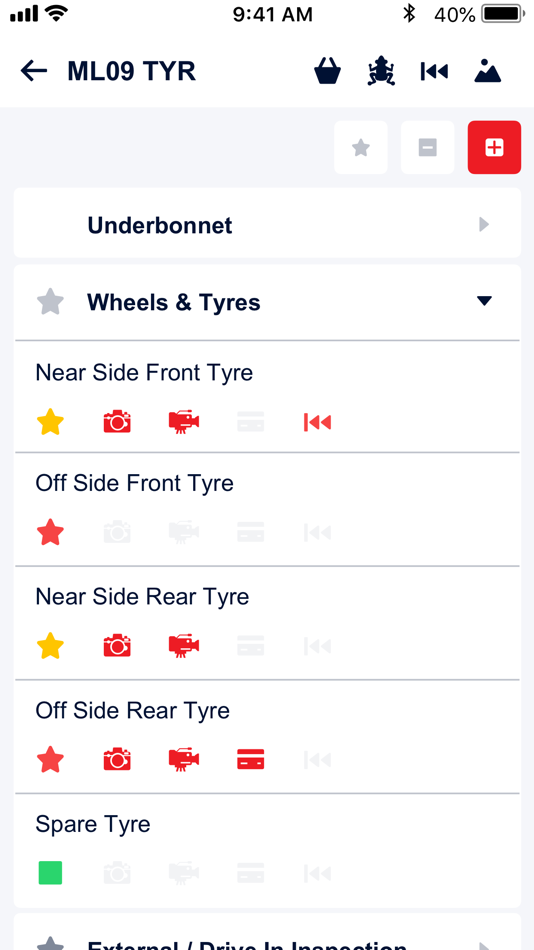Tap the red plus expand-all button
534x950 pixels.
[494, 147]
